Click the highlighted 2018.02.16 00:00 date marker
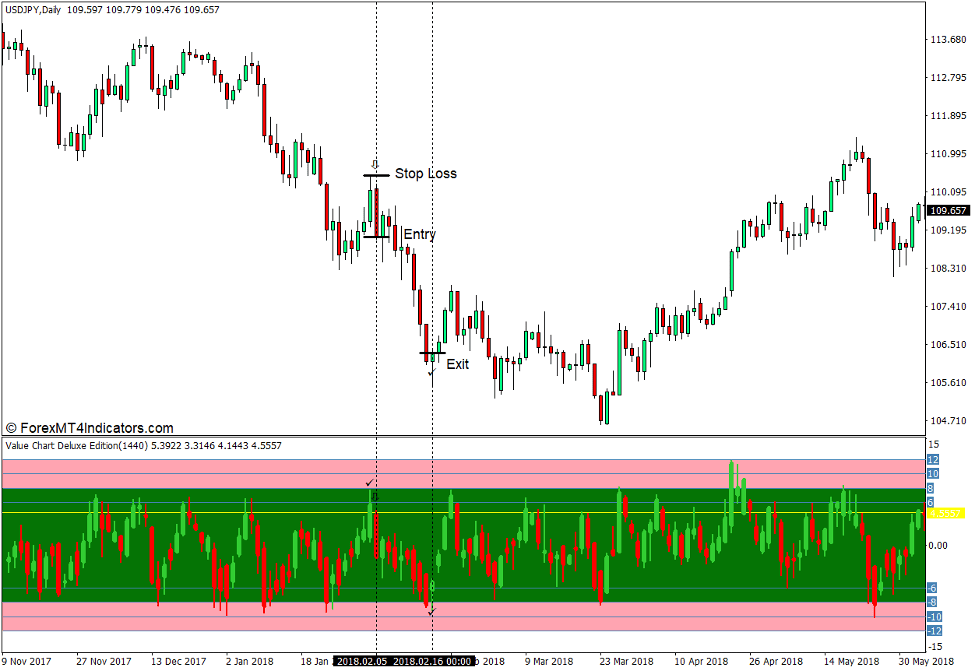Viewport: 977px width, 672px height. (430, 661)
